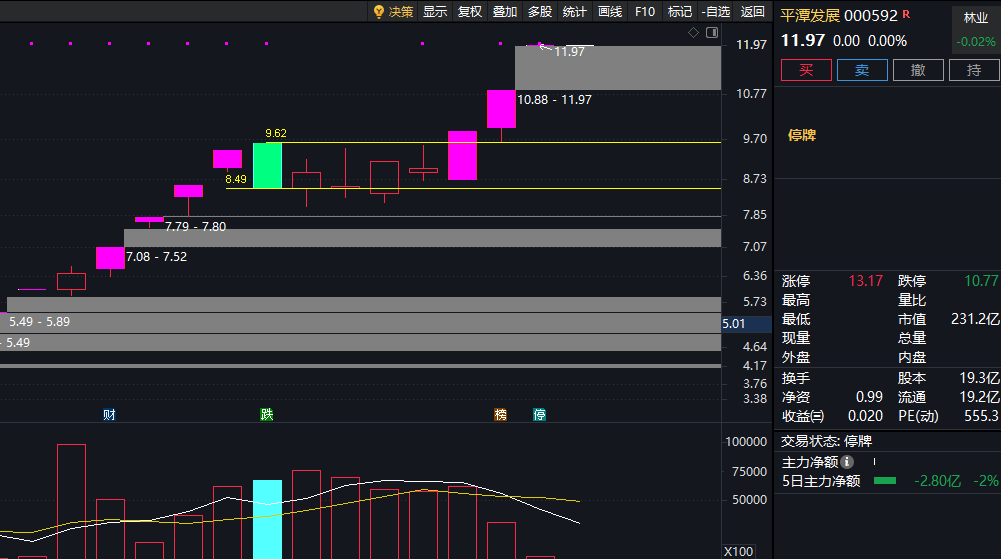Click the green 跌 marker below the chart

[x=267, y=415]
